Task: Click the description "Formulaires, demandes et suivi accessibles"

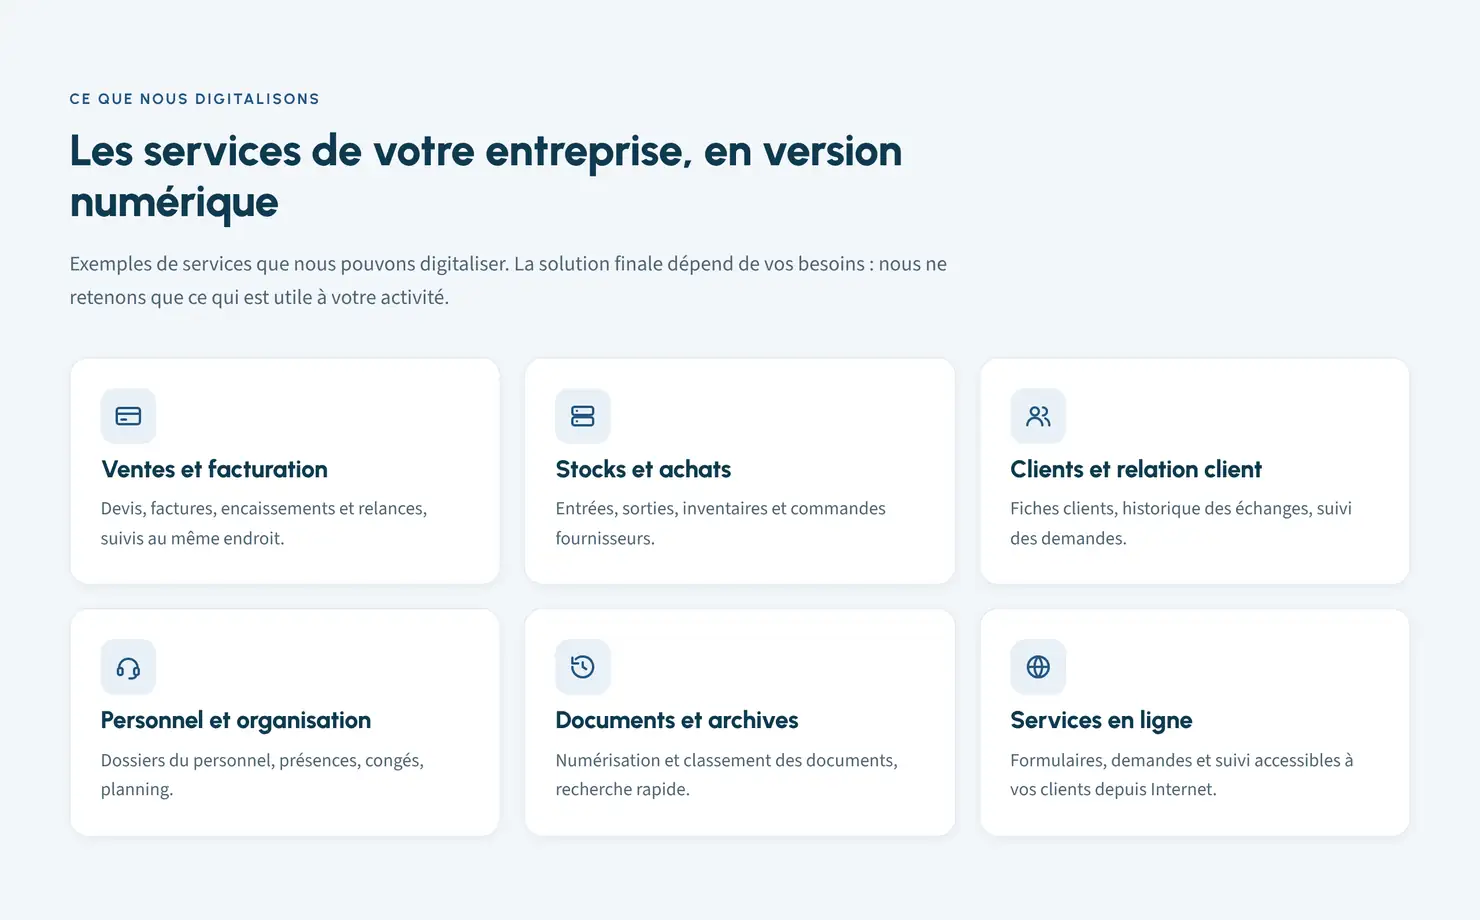Action: click(1182, 774)
